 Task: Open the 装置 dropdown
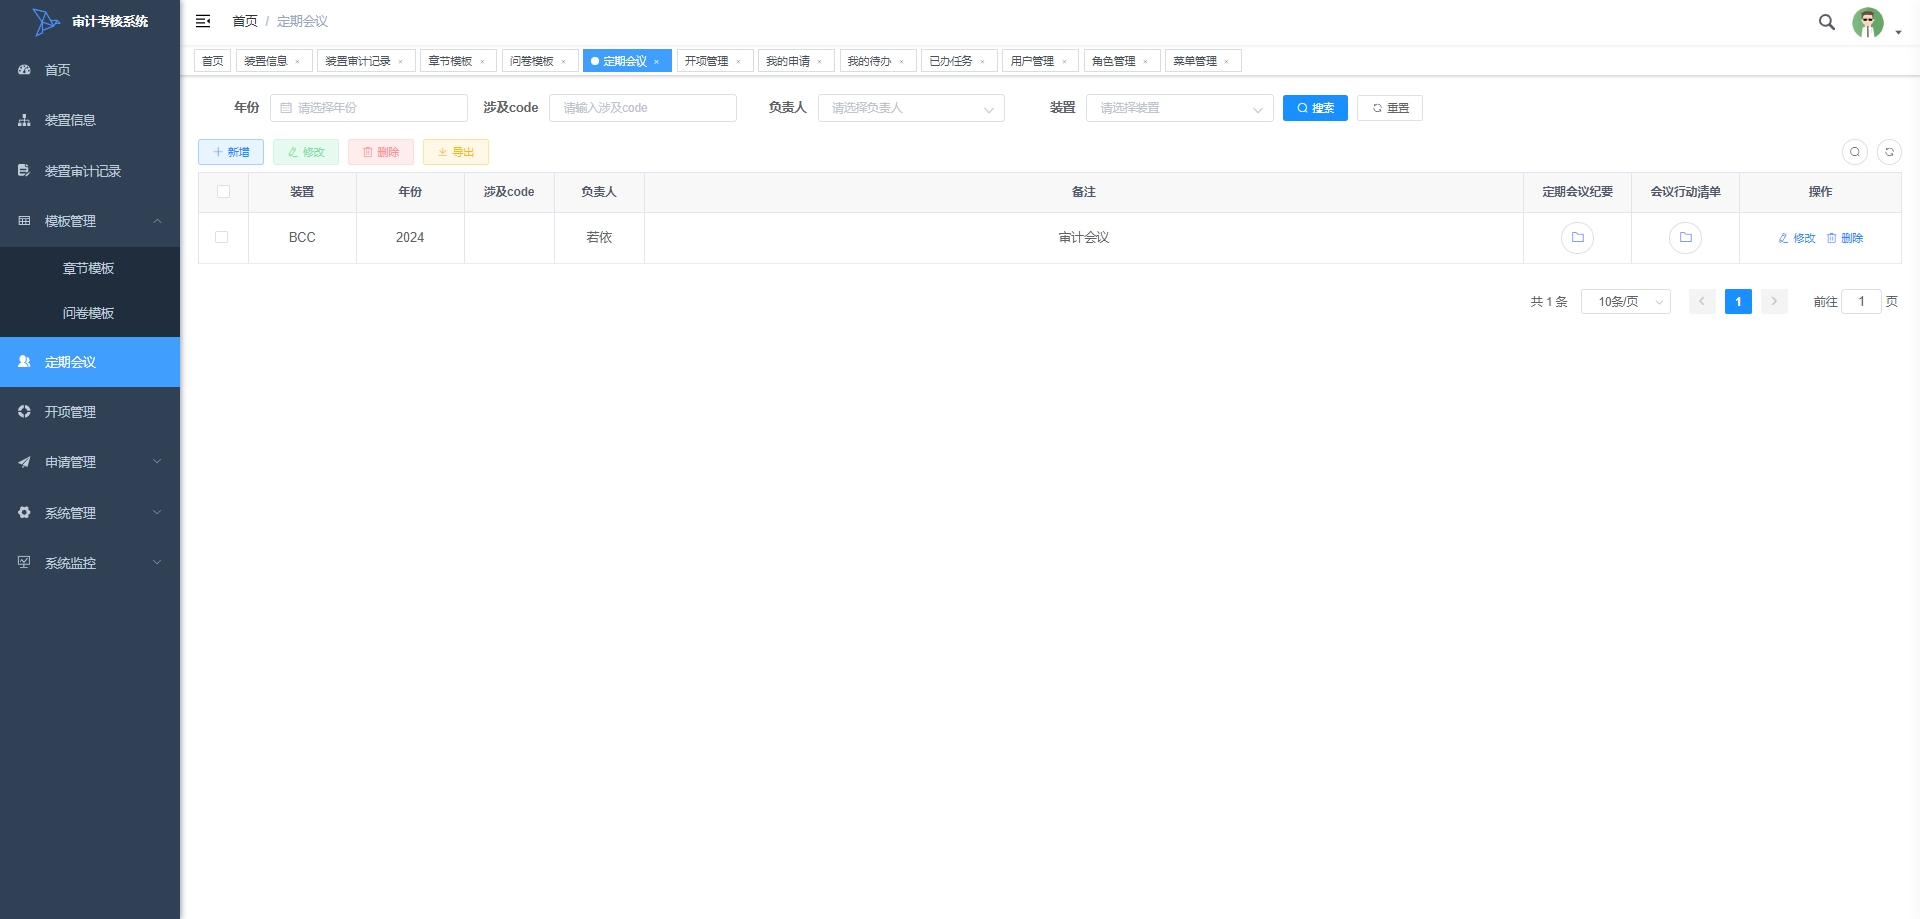pos(1180,108)
